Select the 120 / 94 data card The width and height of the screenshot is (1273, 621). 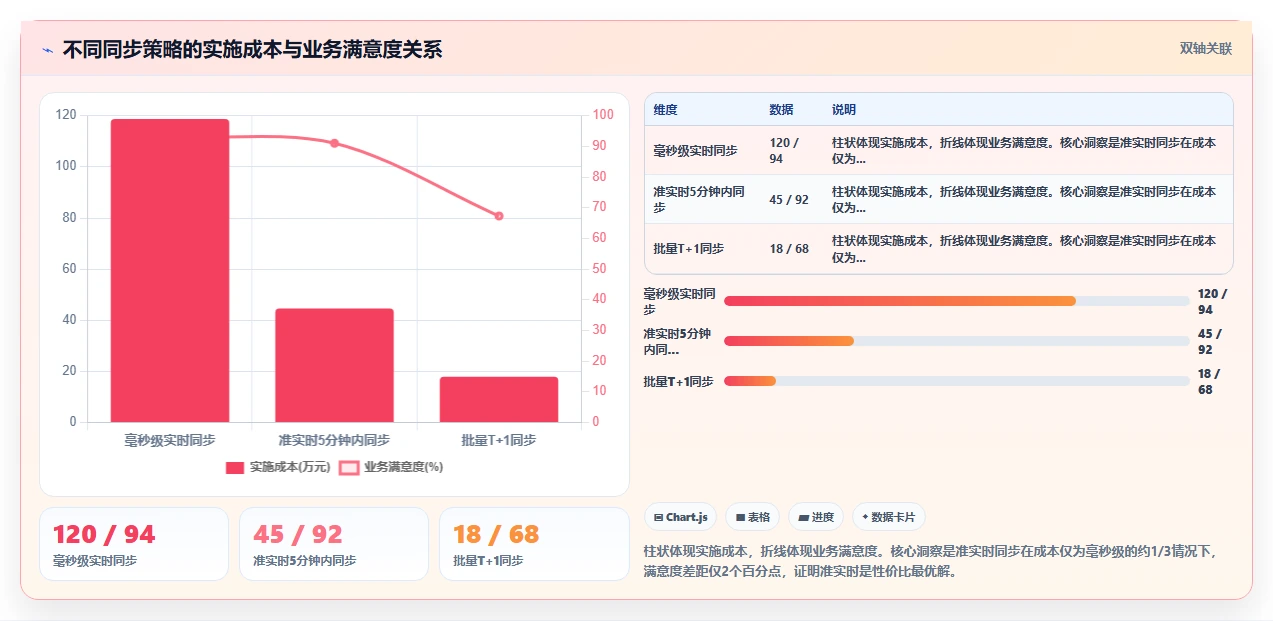pyautogui.click(x=134, y=544)
